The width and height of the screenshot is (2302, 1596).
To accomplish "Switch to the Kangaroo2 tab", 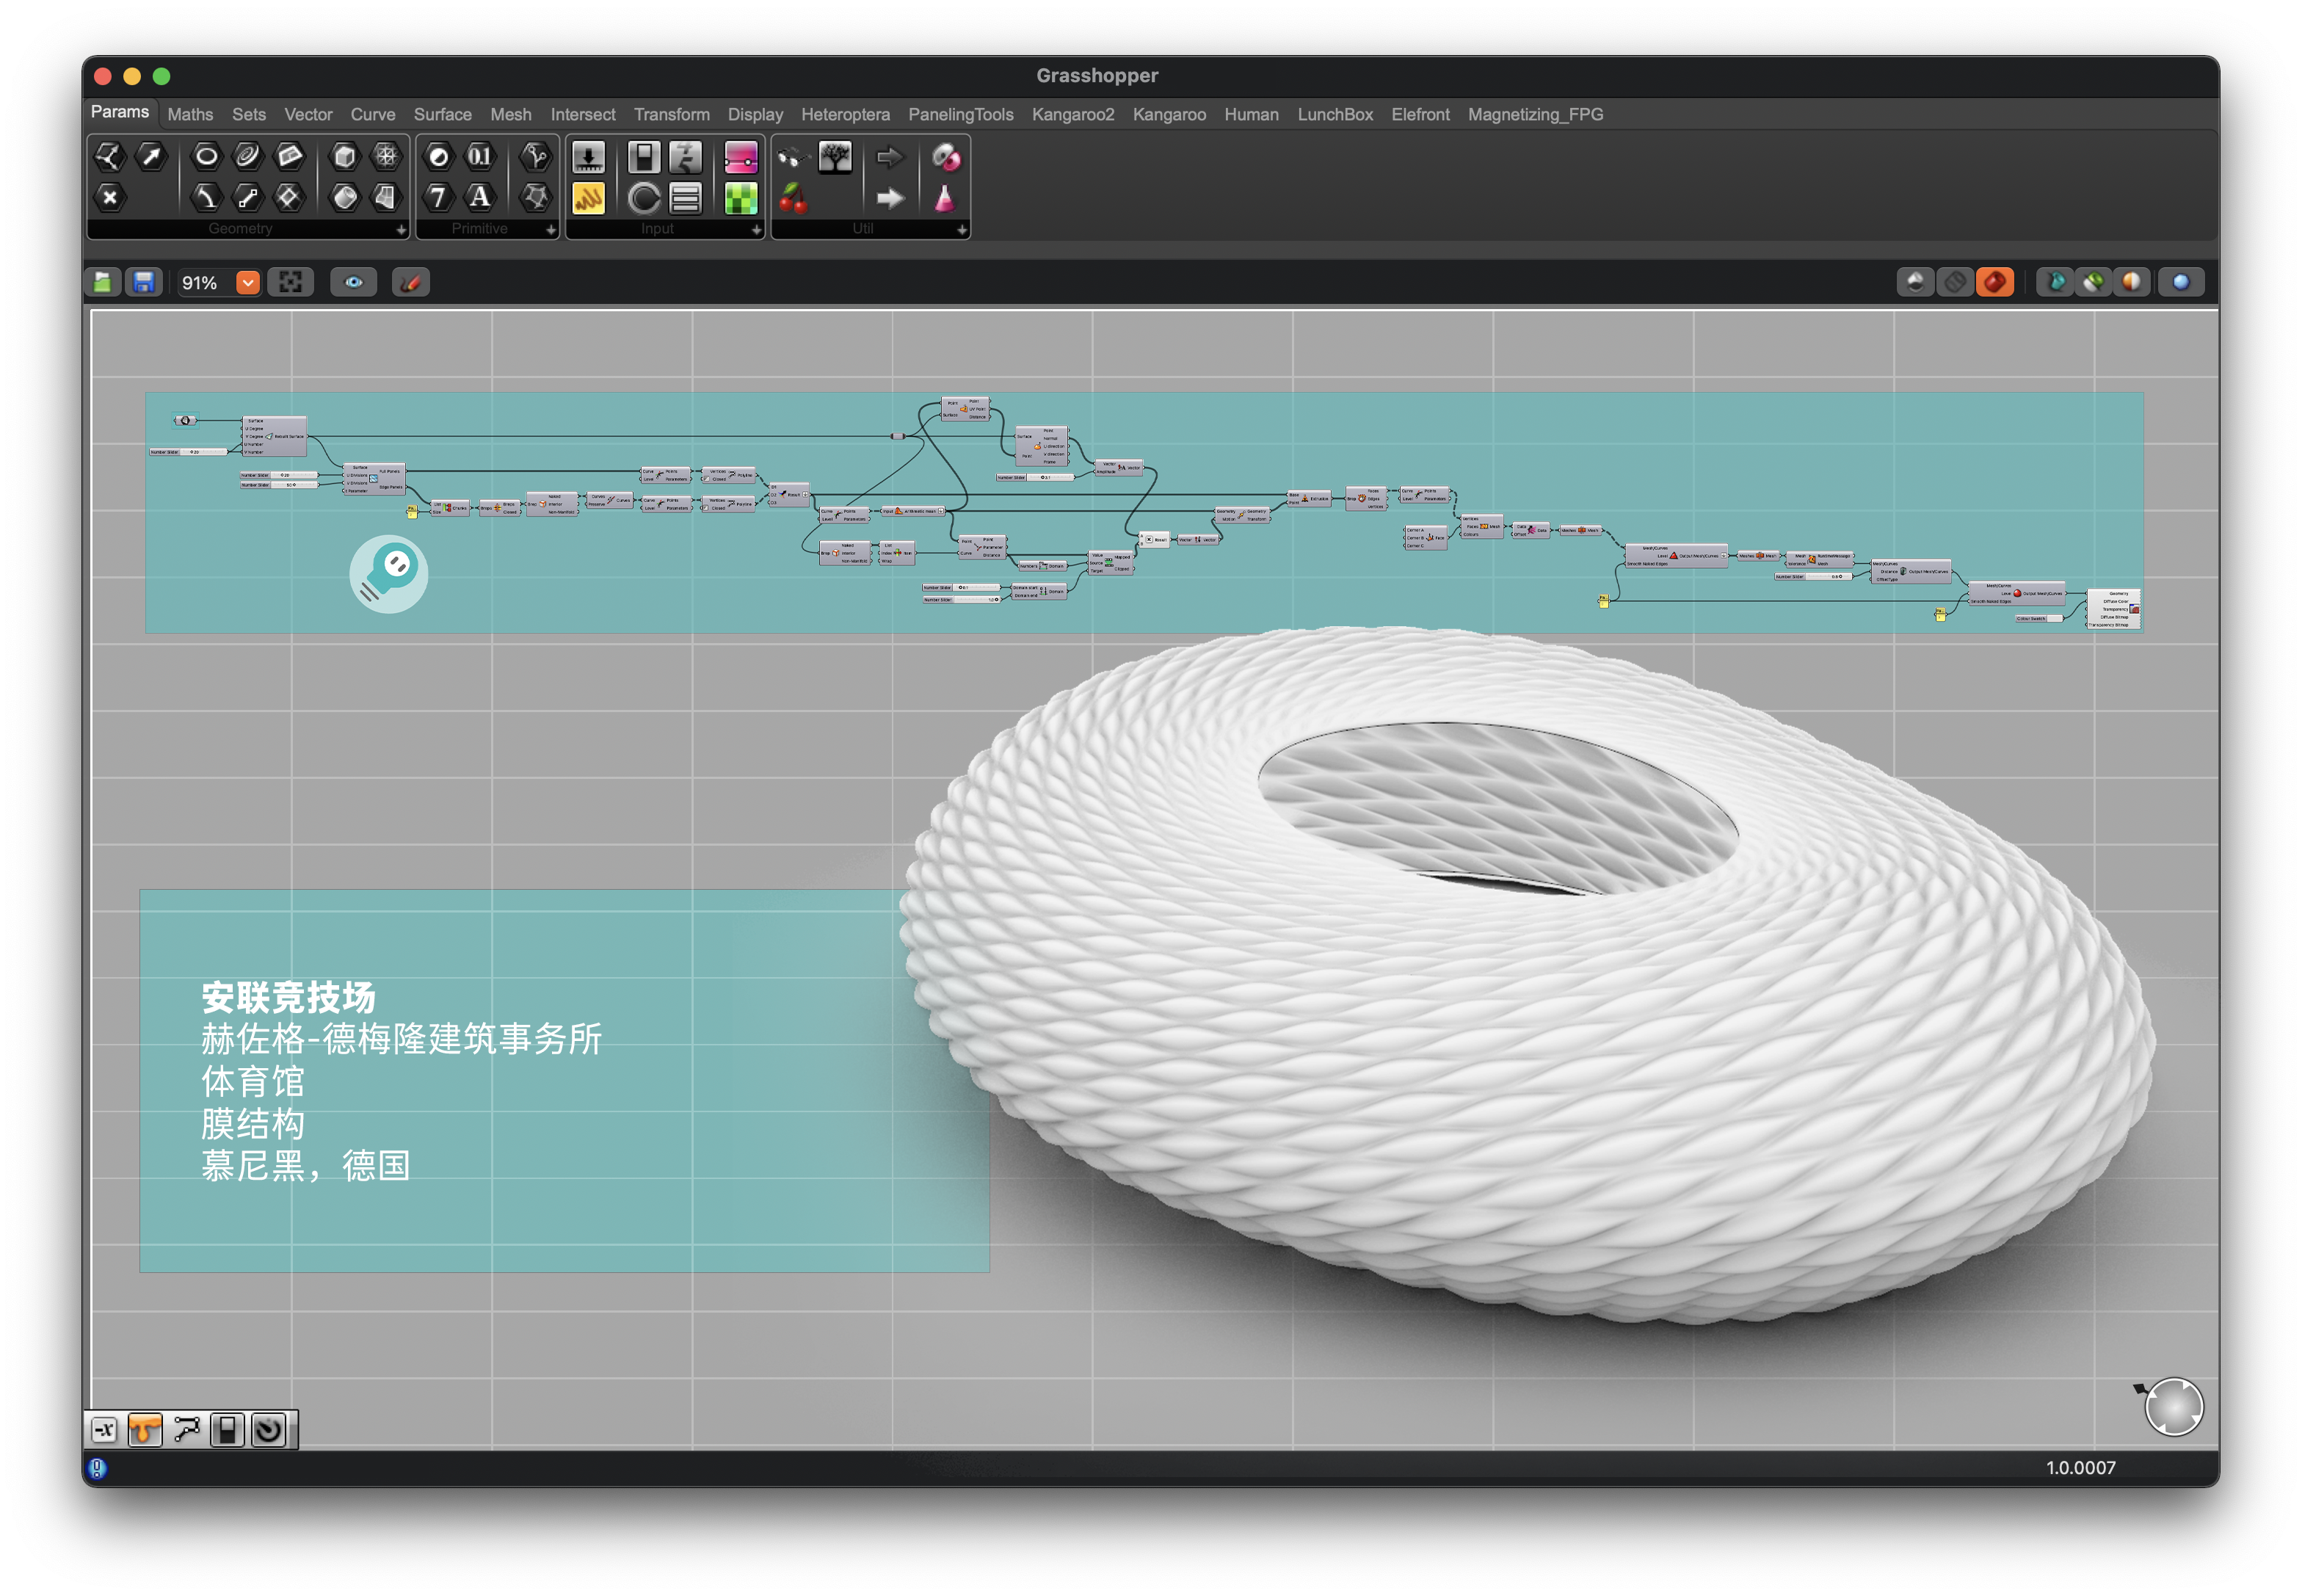I will coord(1073,115).
